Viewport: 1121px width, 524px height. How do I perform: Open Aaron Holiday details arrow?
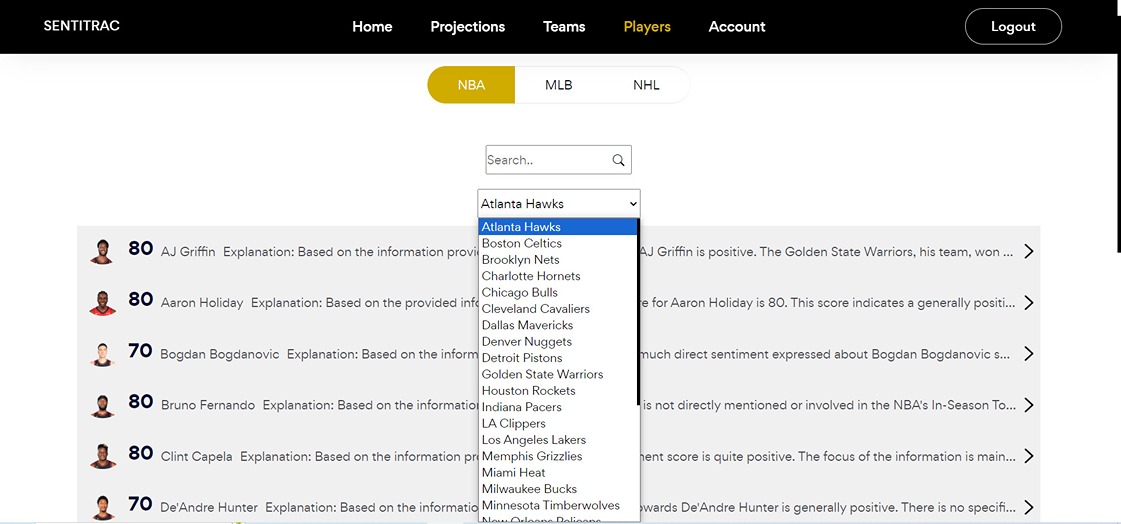point(1029,303)
